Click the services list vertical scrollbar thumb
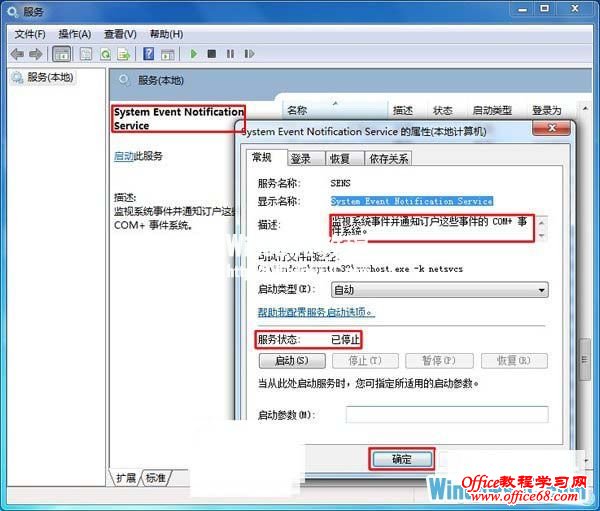Image resolution: width=600 pixels, height=511 pixels. click(584, 359)
